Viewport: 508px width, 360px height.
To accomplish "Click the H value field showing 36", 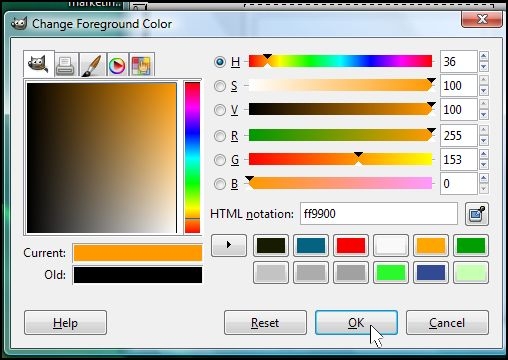I will pyautogui.click(x=459, y=62).
